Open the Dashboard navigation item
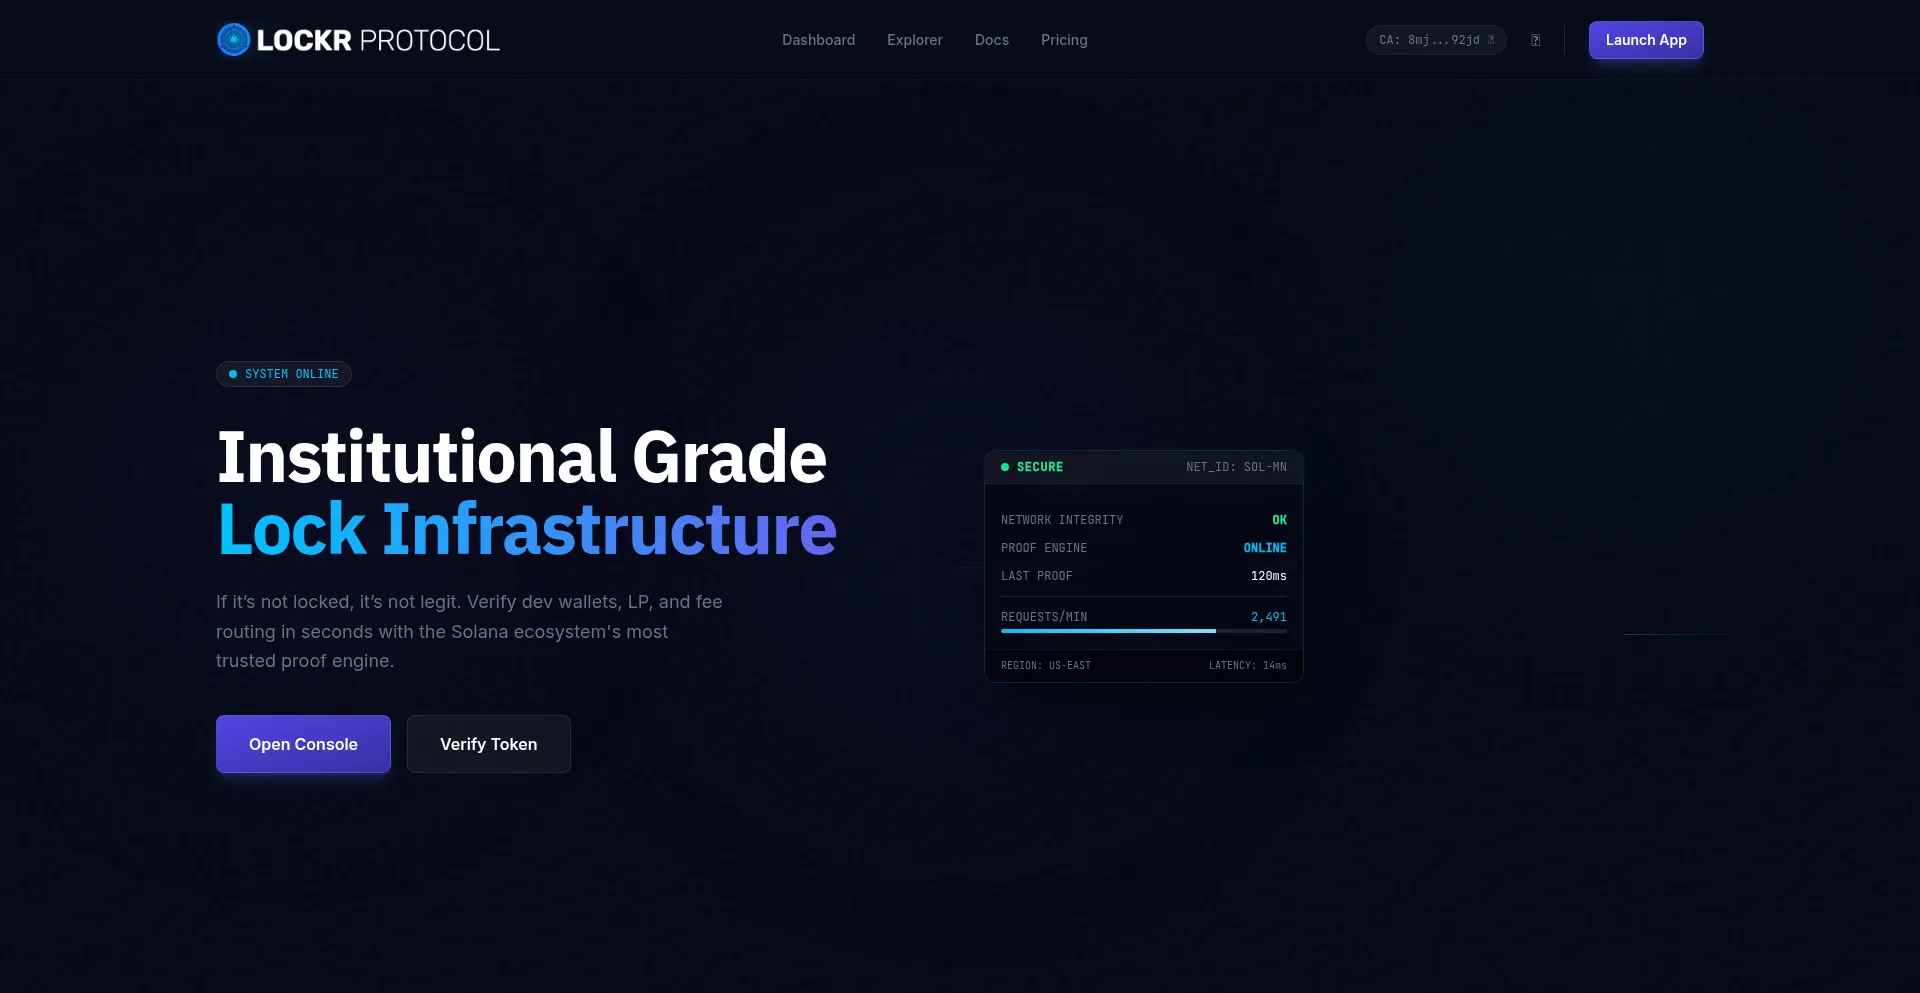Image resolution: width=1920 pixels, height=993 pixels. [818, 40]
